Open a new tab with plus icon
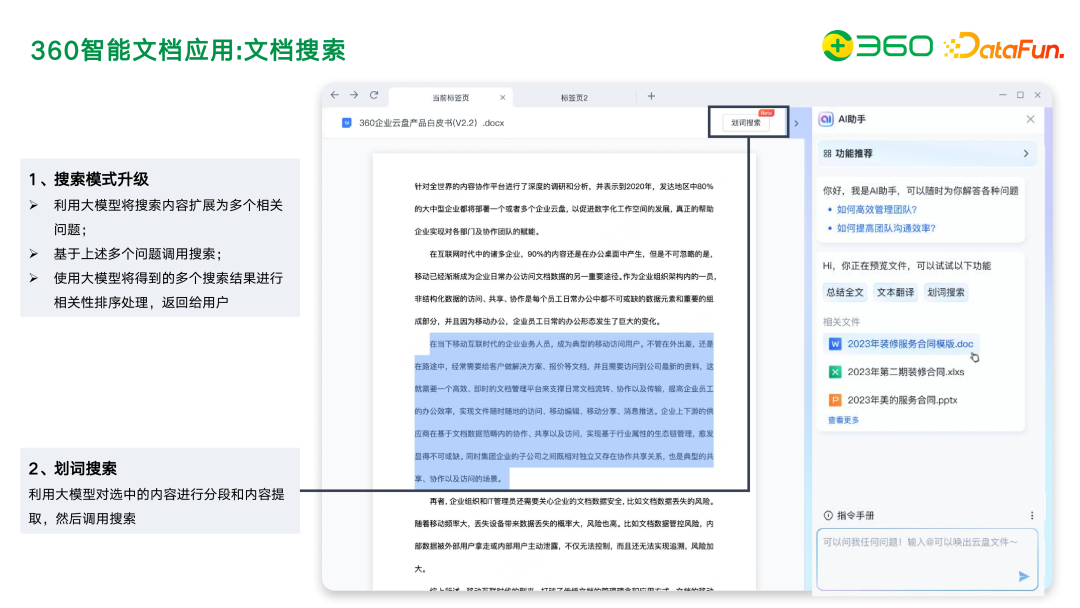This screenshot has width=1080, height=608. [x=651, y=96]
